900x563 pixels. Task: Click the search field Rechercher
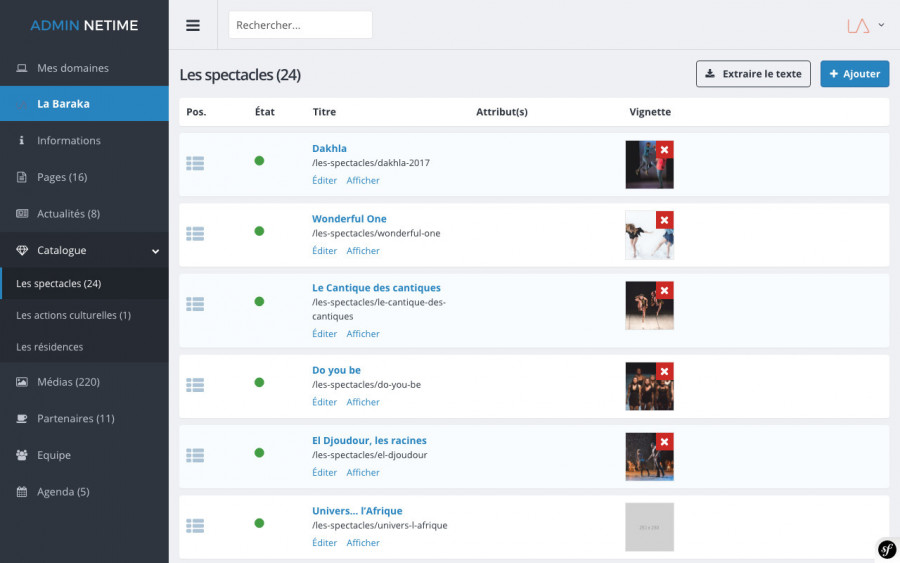point(300,25)
